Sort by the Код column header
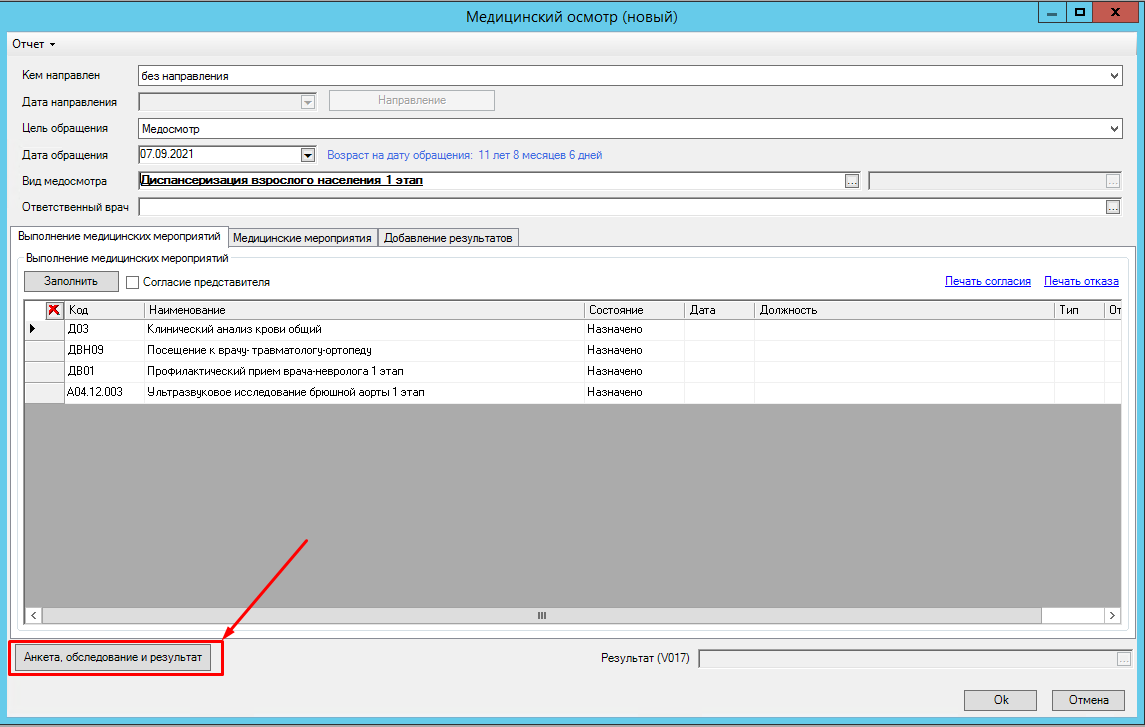Viewport: 1145px width, 727px height. coord(104,310)
